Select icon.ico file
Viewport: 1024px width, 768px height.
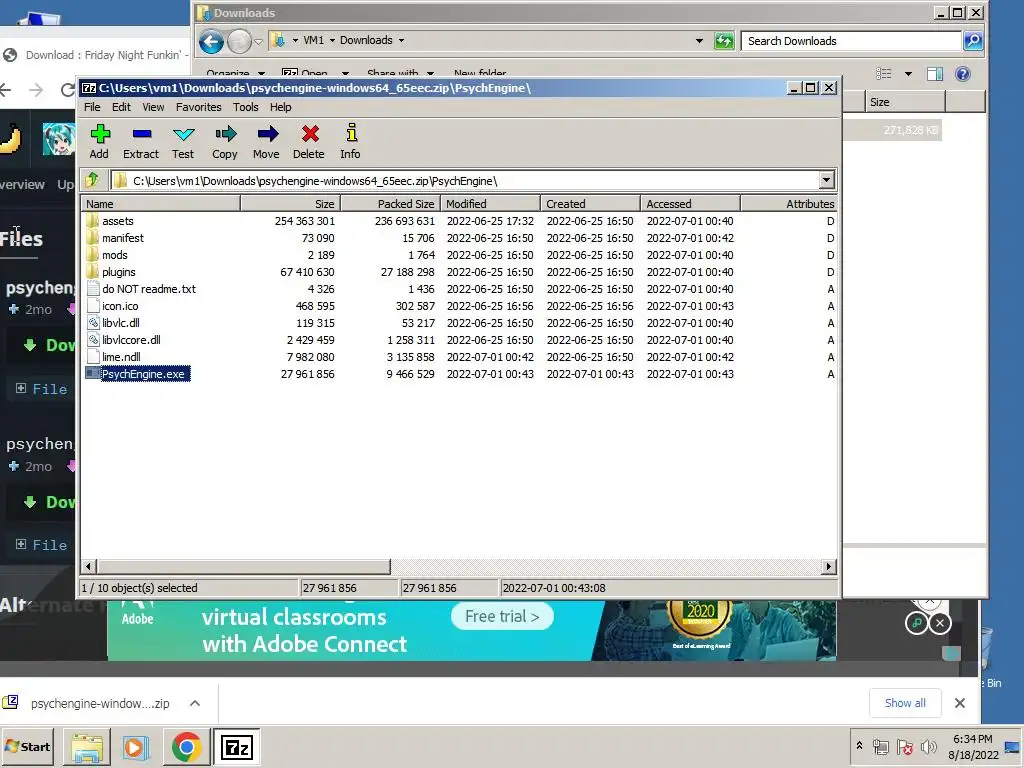pos(120,306)
